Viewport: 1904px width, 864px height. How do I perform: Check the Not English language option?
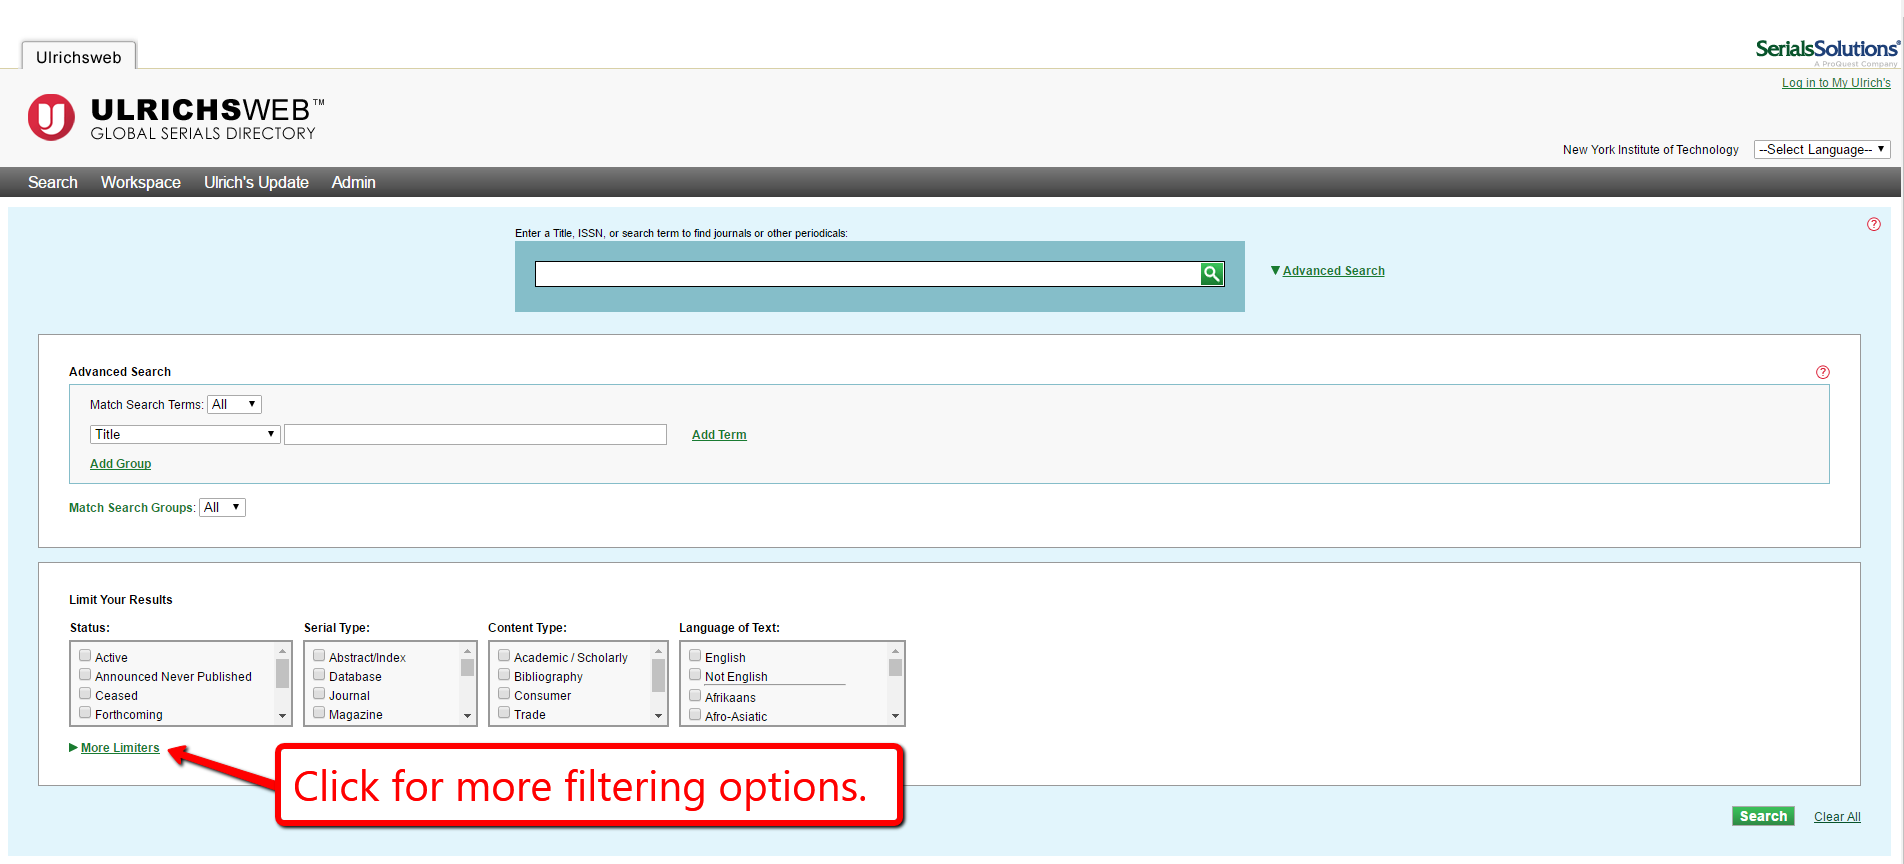click(695, 675)
